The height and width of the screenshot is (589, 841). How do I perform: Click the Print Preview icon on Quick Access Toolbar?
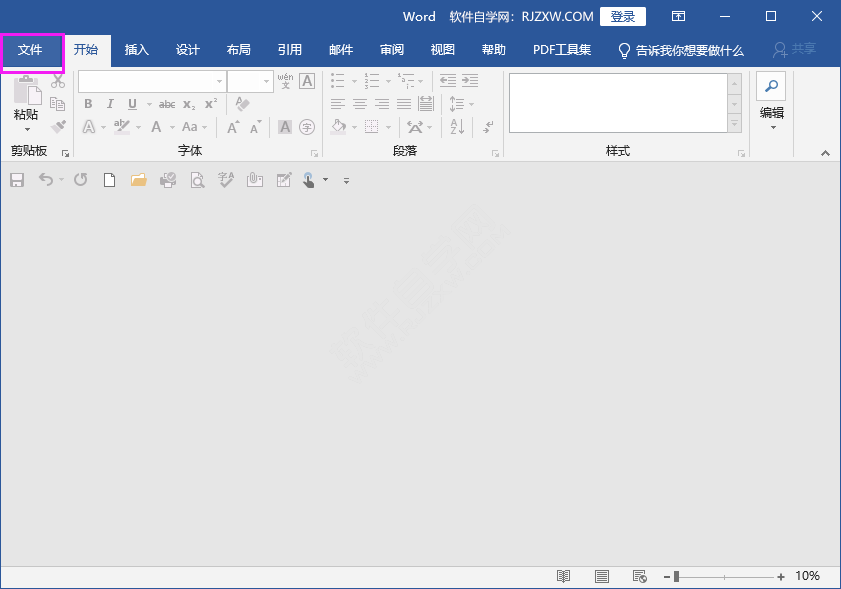click(x=196, y=180)
